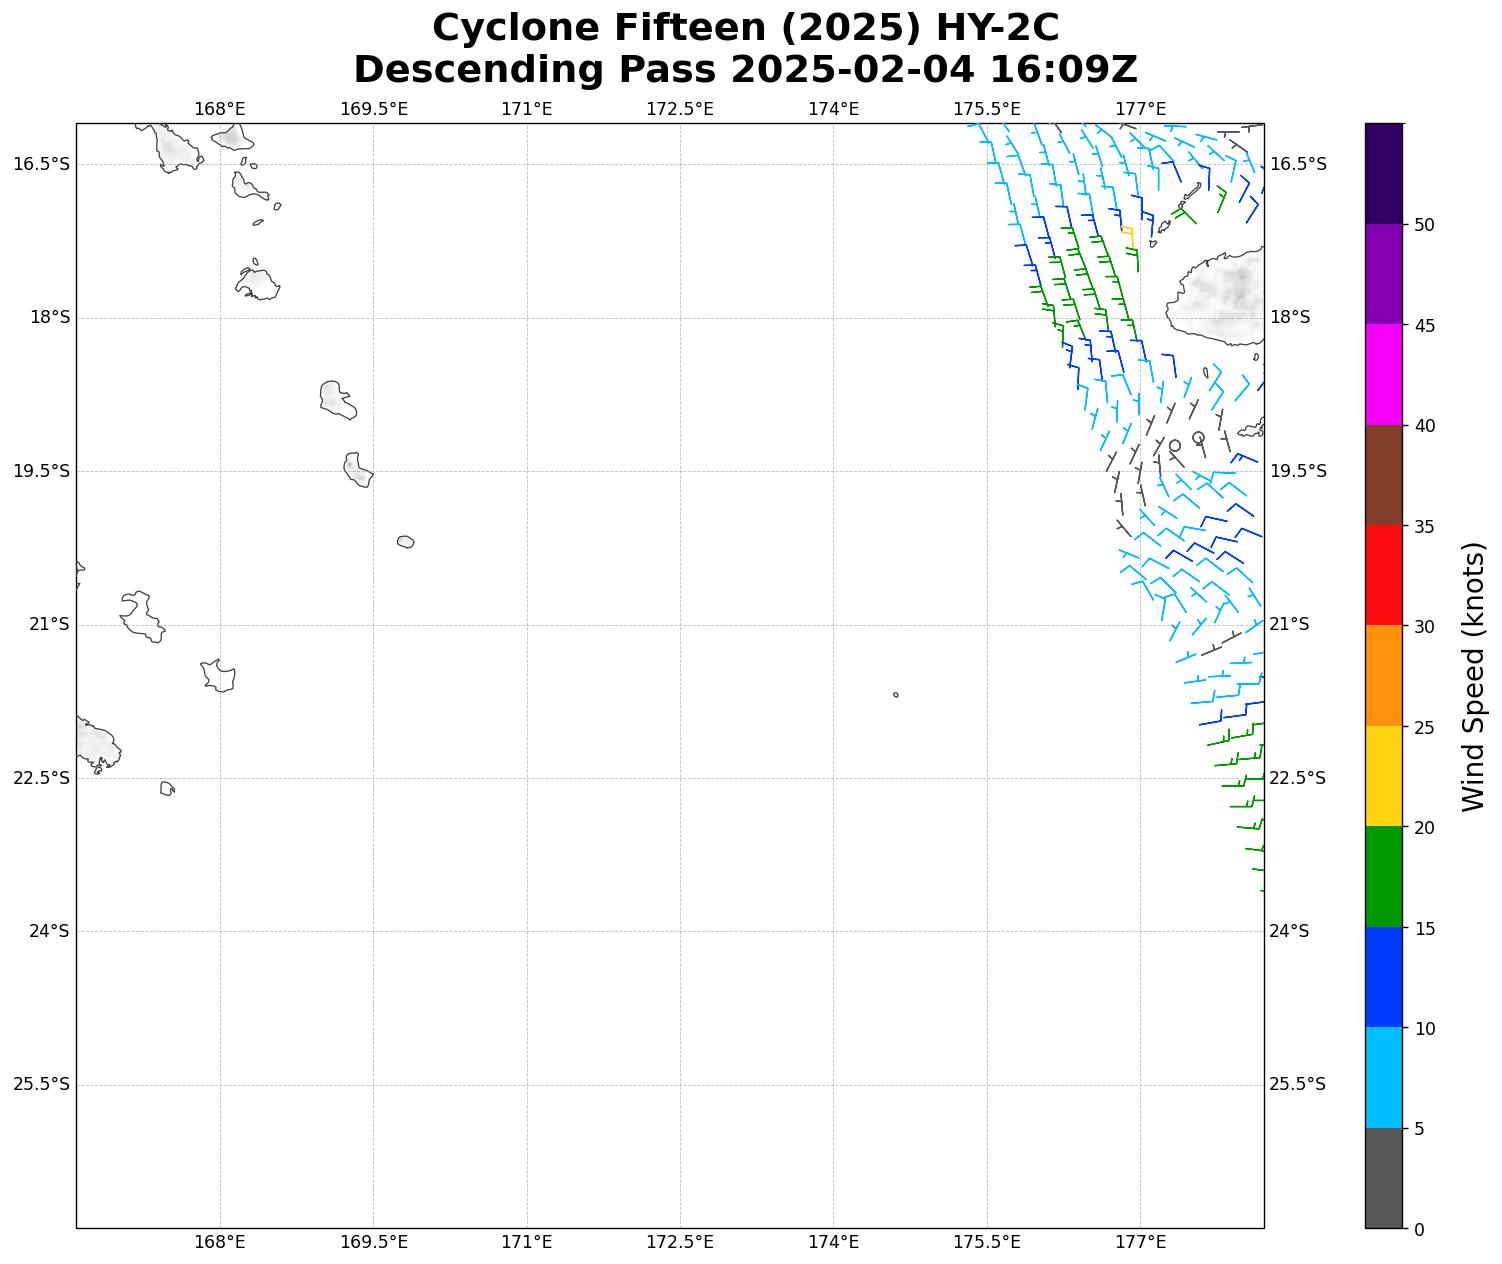Click the 'Wind Speed (knots)' colorbar label

(1473, 676)
